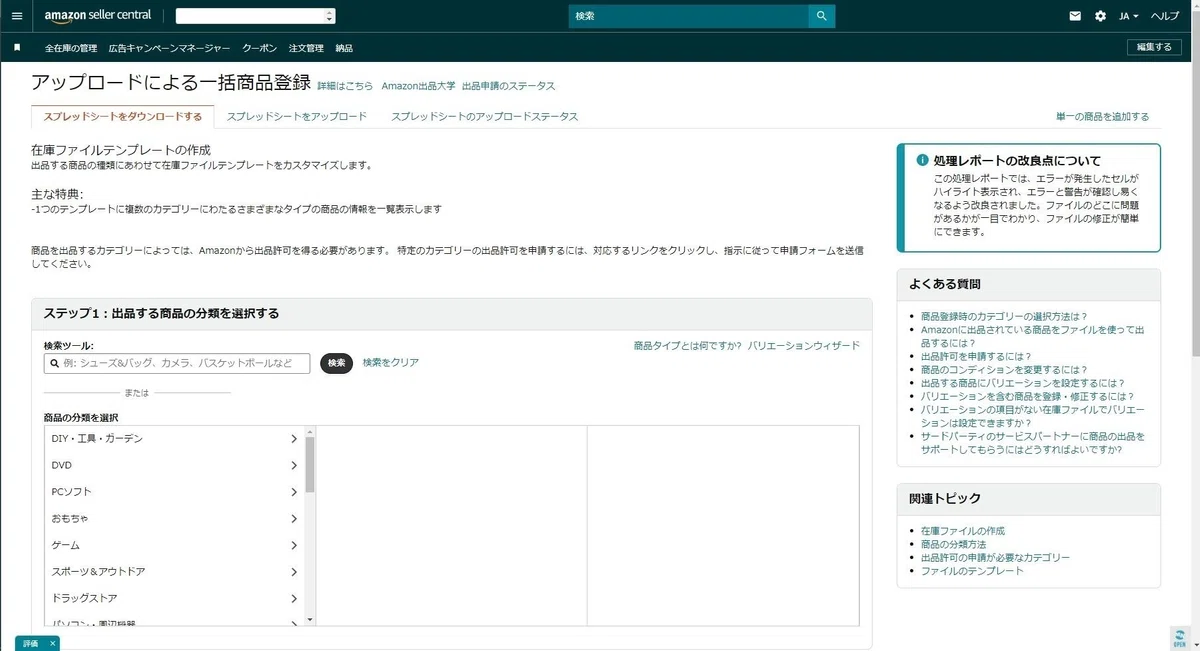Click 検索をクリア link
1200x651 pixels.
coord(391,362)
